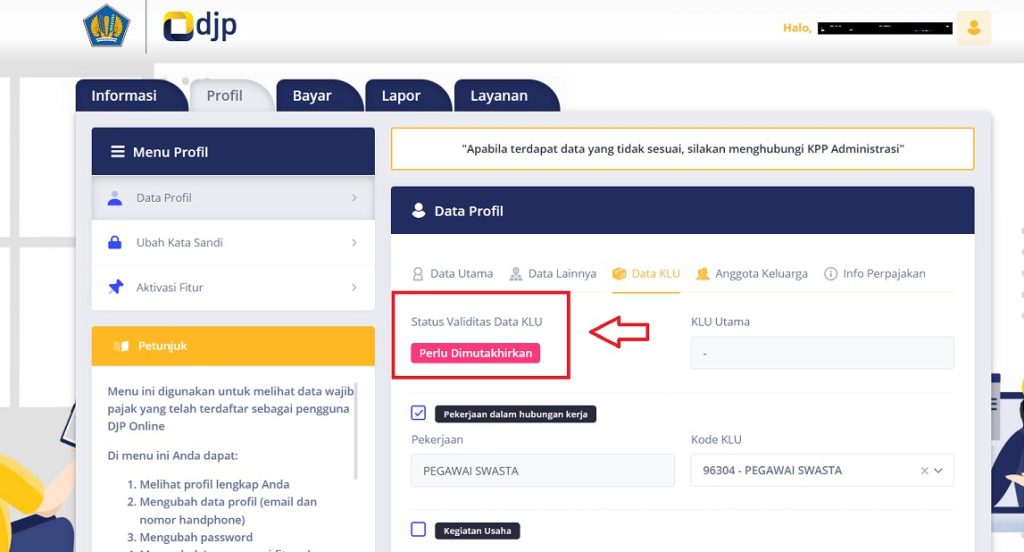
Task: Check the Kegiatan Usaha checkbox
Action: pyautogui.click(x=419, y=529)
